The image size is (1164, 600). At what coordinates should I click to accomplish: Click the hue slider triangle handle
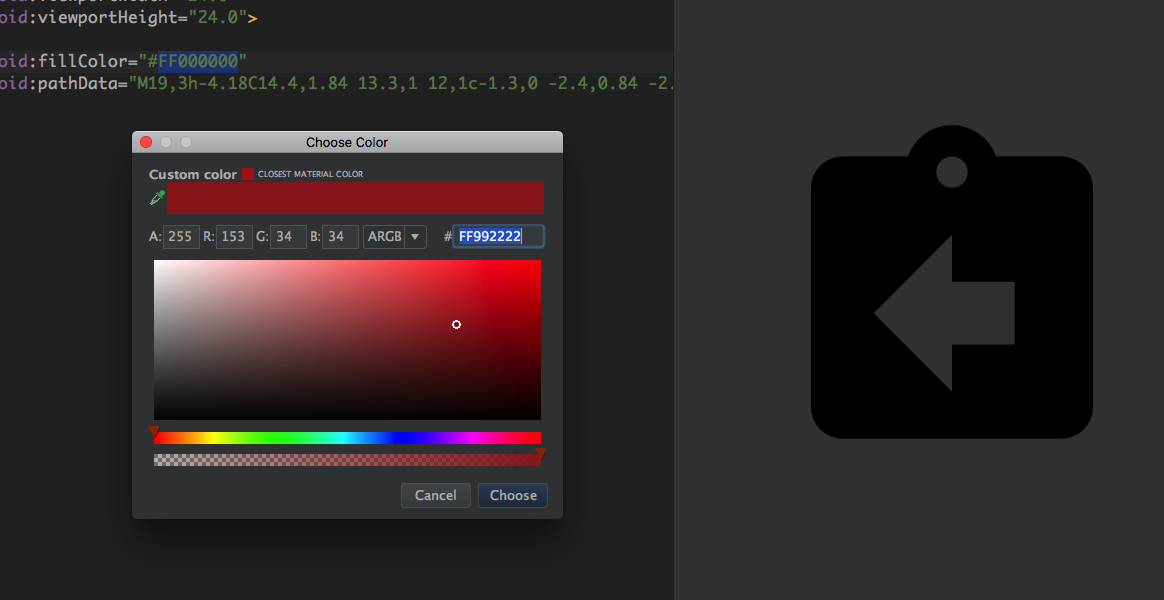154,431
